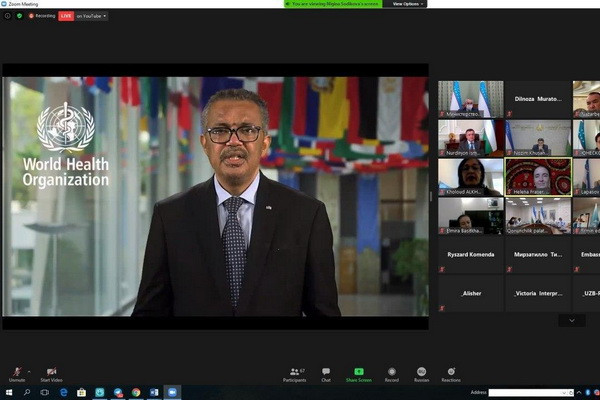Open the Participants panel
The height and width of the screenshot is (400, 600).
(295, 372)
